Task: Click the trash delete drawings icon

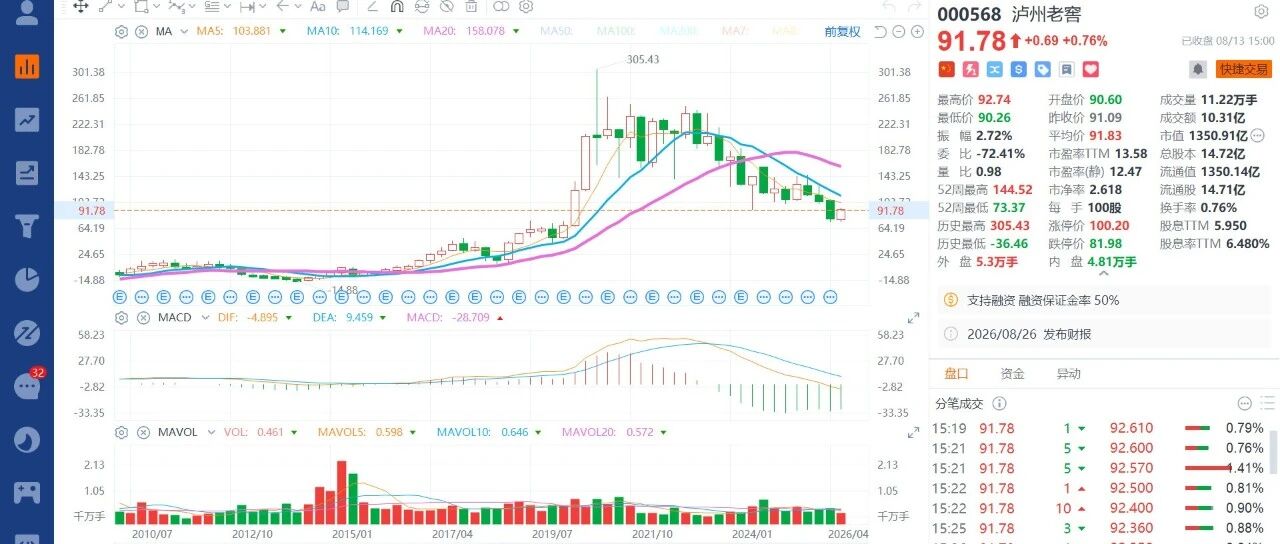Action: click(x=471, y=6)
